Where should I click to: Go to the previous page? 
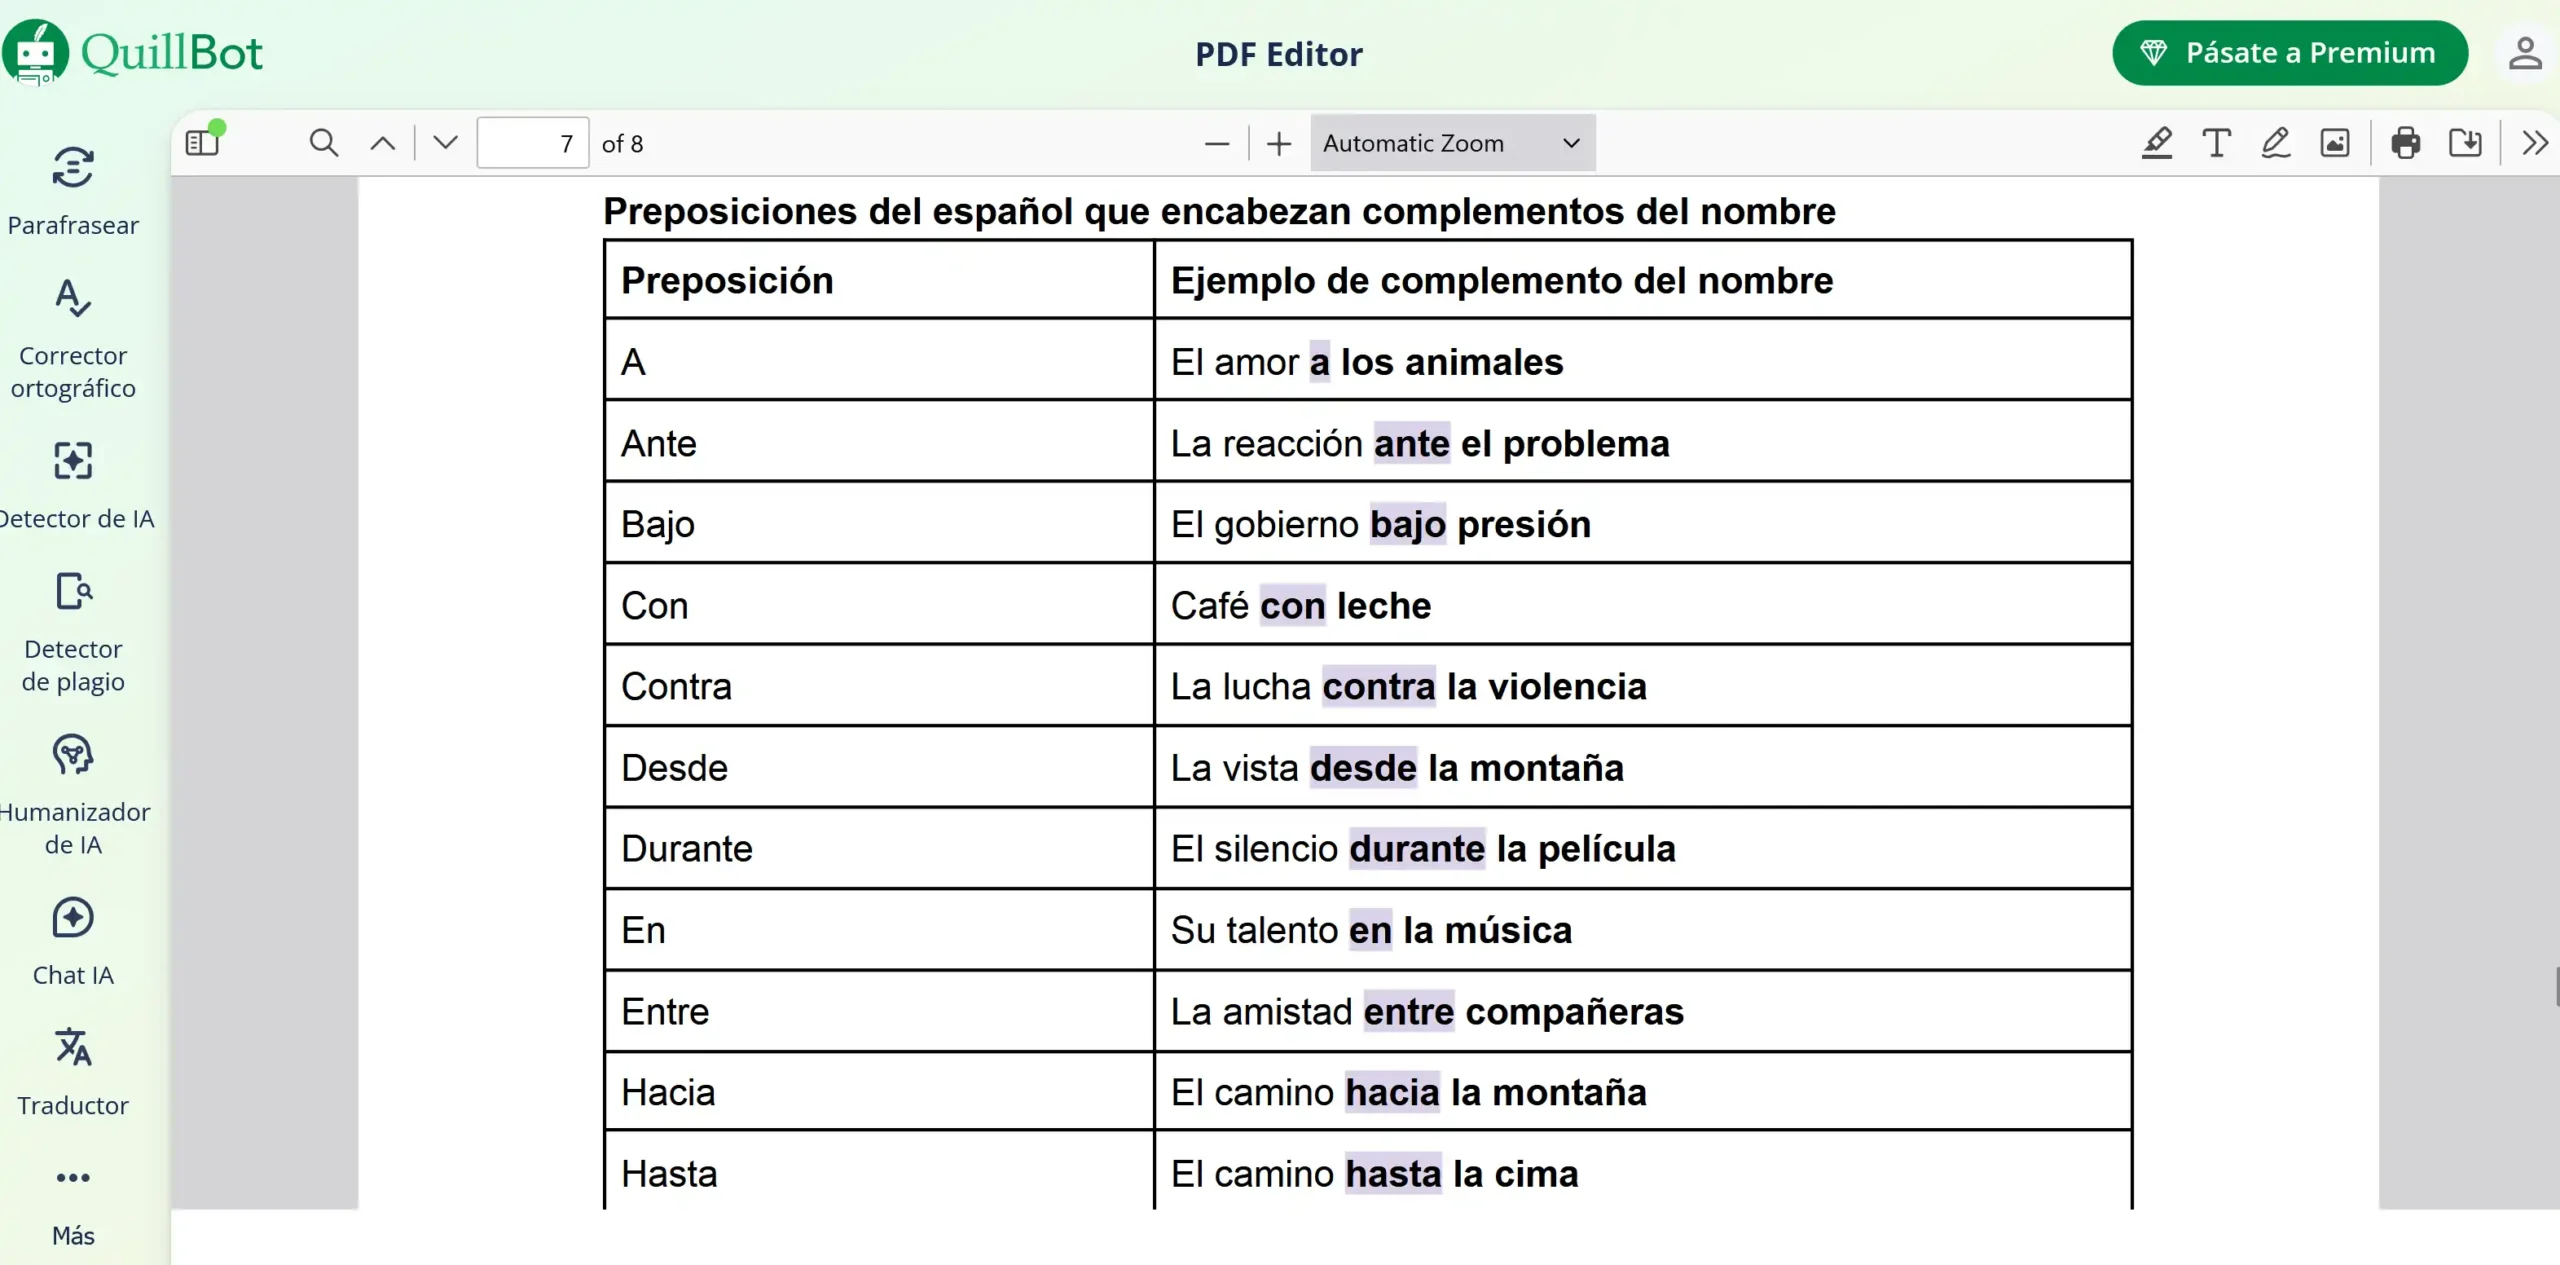point(381,143)
